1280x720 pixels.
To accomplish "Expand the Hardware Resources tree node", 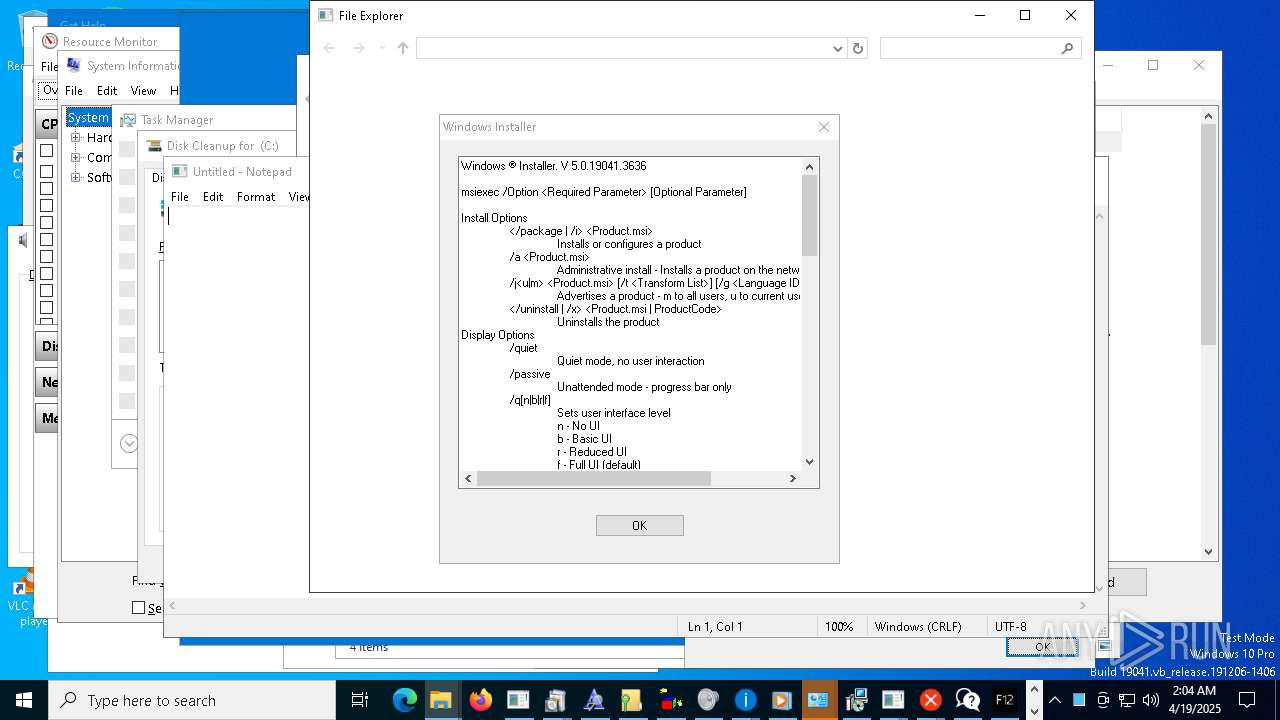I will click(75, 137).
